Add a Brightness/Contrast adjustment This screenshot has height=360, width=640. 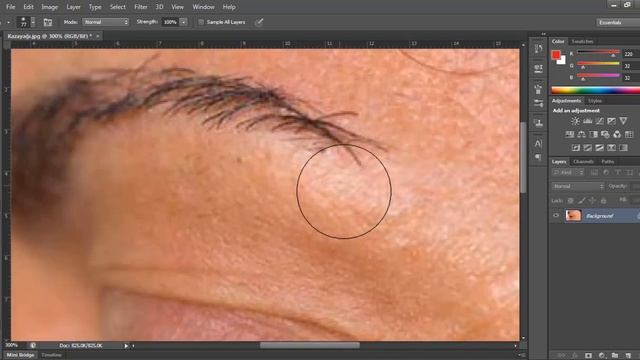[575, 121]
